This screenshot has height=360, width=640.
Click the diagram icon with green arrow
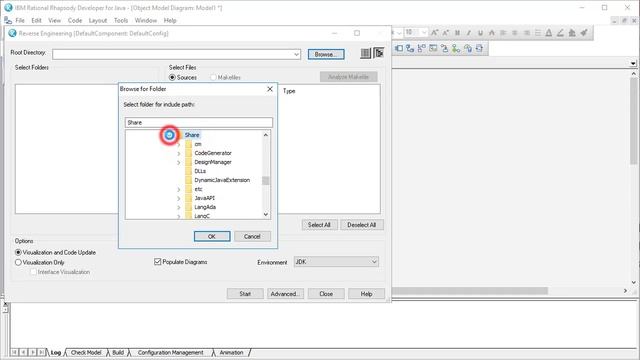[456, 49]
